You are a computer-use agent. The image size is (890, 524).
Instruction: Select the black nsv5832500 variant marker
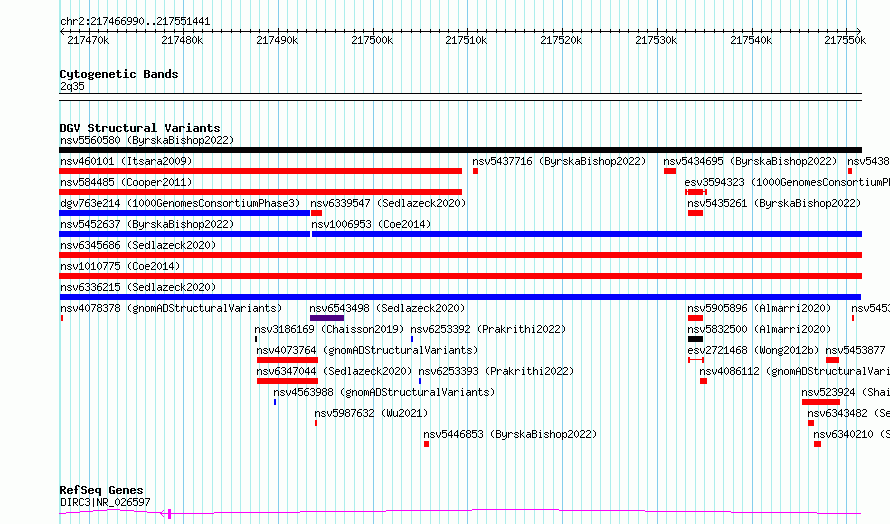click(695, 339)
